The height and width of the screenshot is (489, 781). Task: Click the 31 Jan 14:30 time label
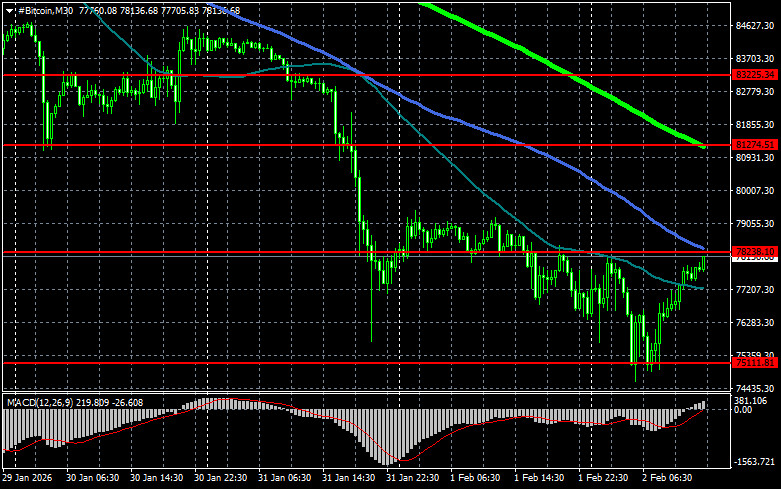pyautogui.click(x=349, y=478)
